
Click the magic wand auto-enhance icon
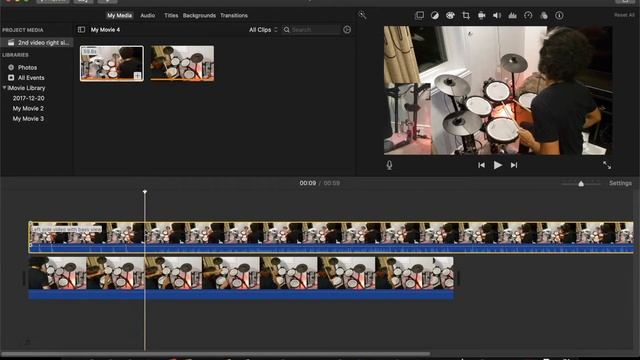tap(362, 15)
